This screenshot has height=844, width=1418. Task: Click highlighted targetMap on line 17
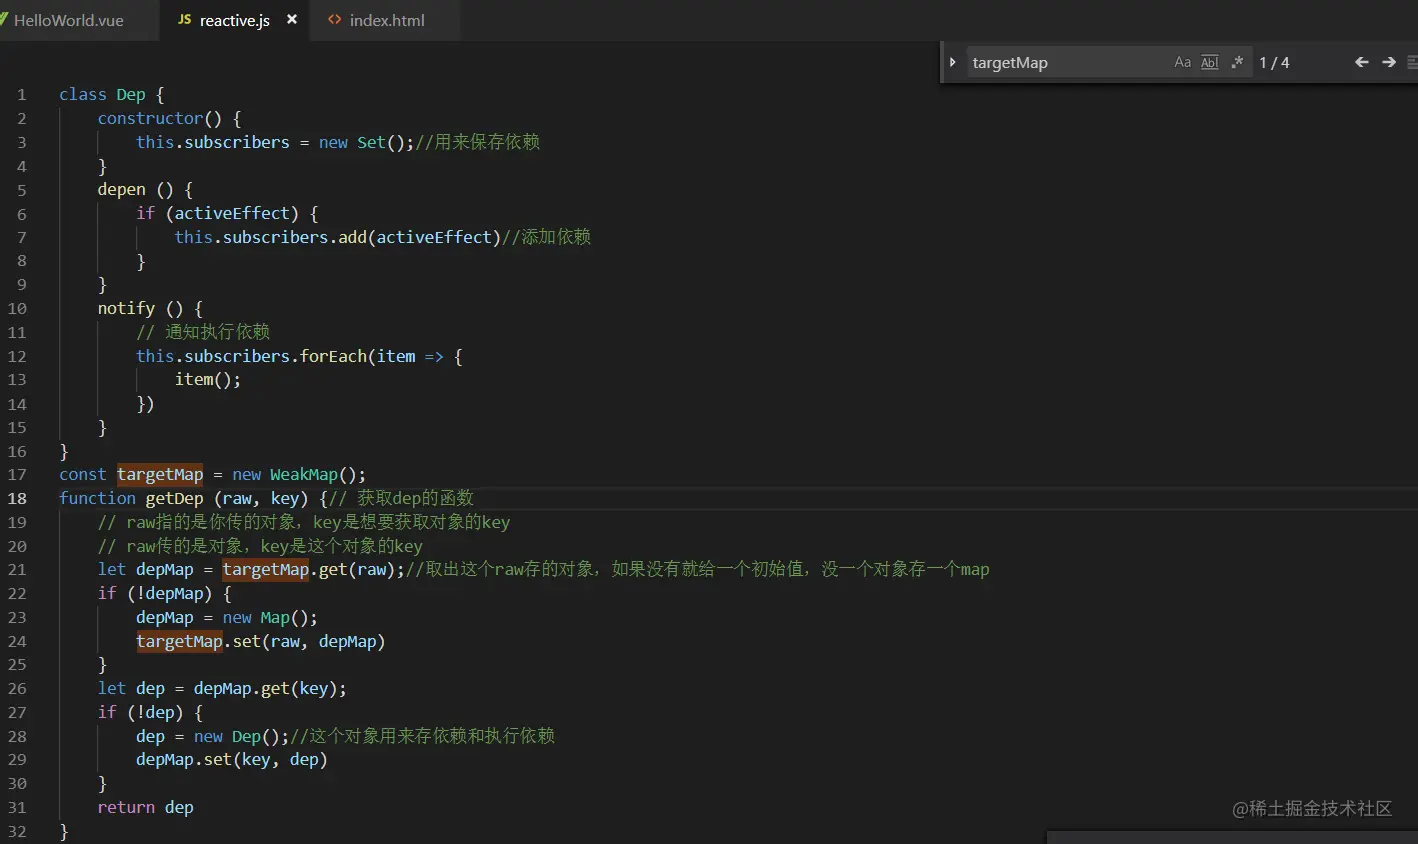click(160, 474)
